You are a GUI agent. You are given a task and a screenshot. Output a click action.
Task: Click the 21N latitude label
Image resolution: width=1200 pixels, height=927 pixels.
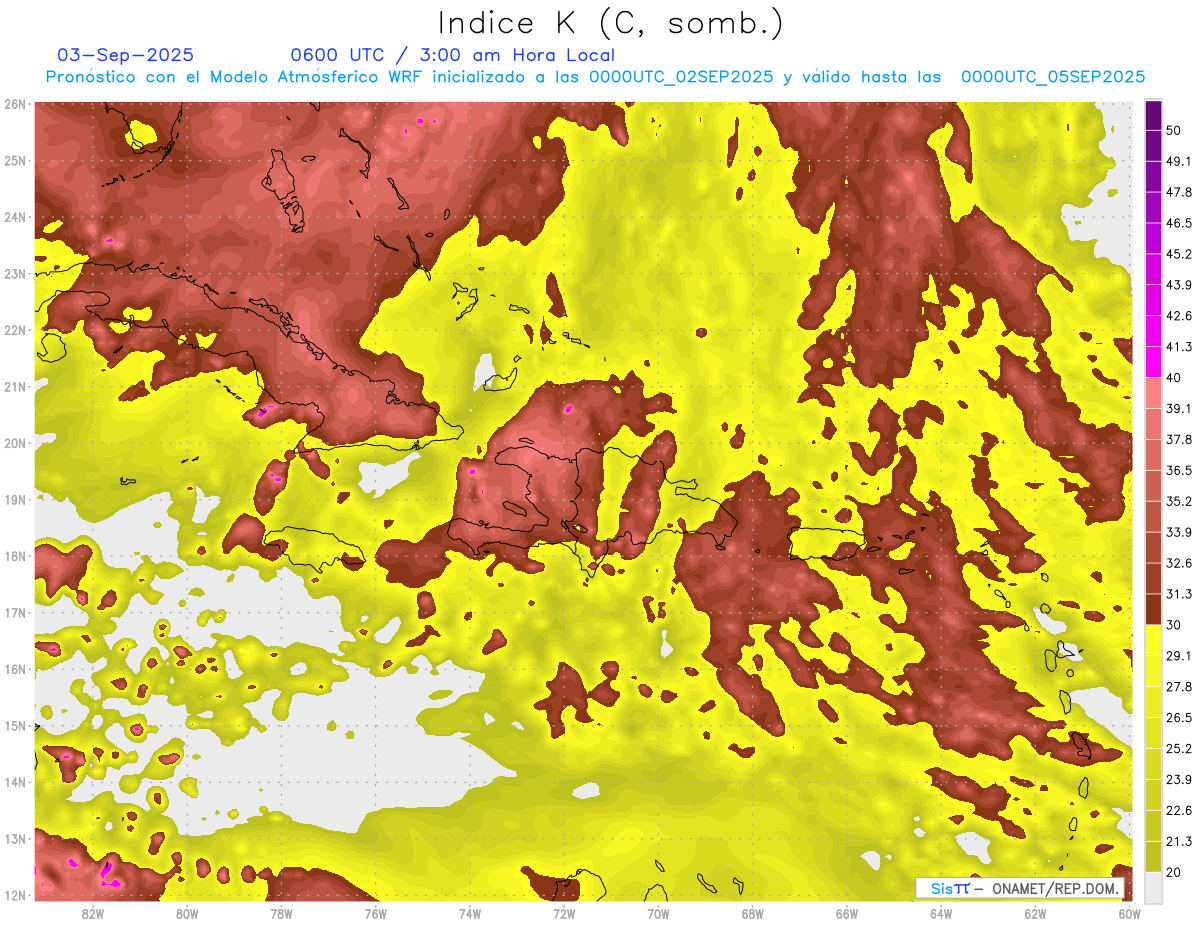coord(14,386)
